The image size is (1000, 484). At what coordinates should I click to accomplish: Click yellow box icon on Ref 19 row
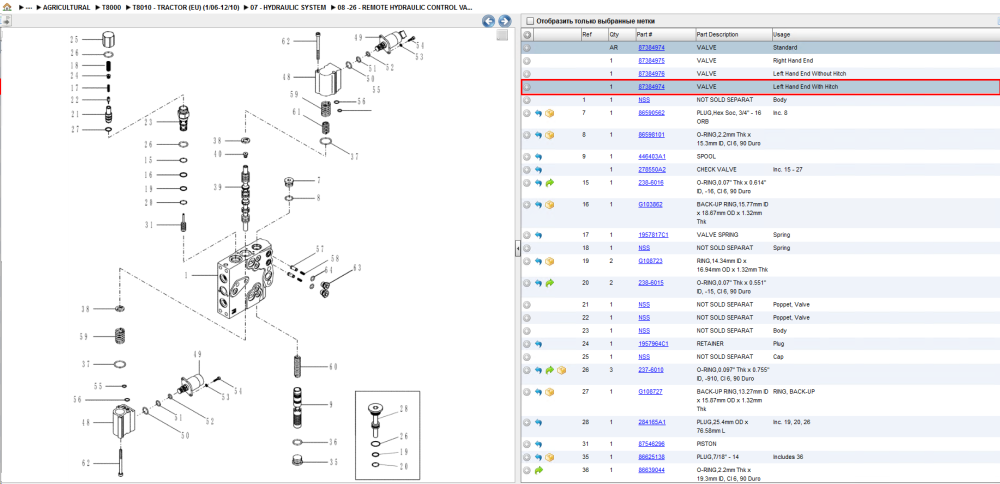tap(550, 261)
